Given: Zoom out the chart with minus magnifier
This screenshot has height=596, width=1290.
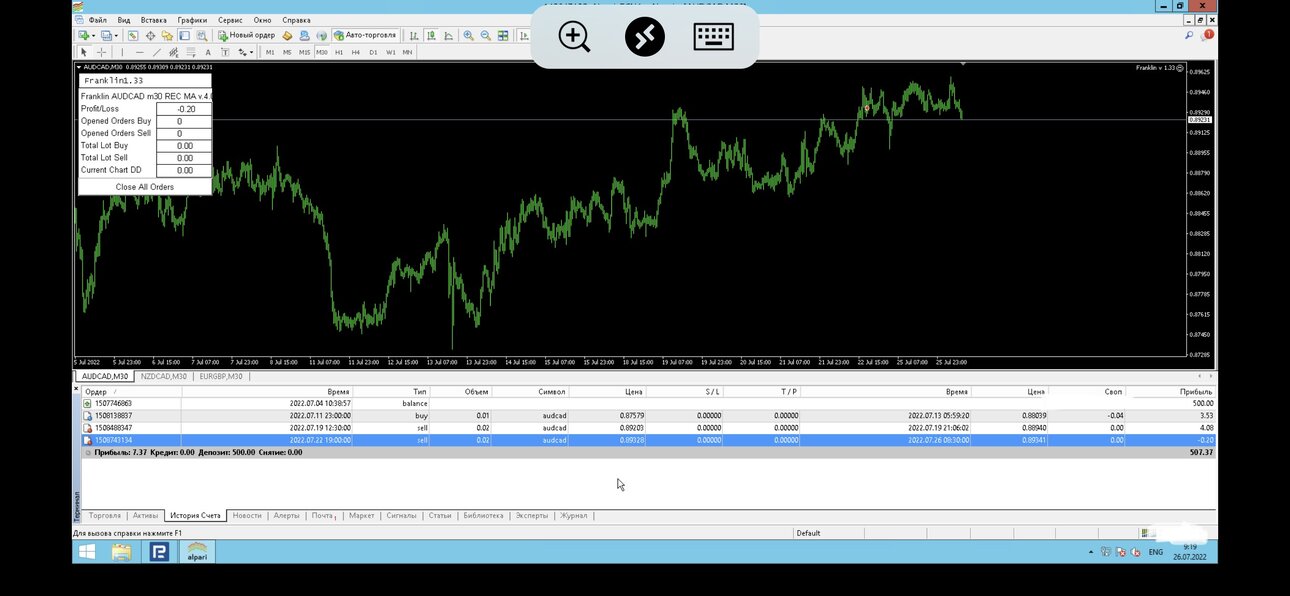Looking at the screenshot, I should coord(486,35).
